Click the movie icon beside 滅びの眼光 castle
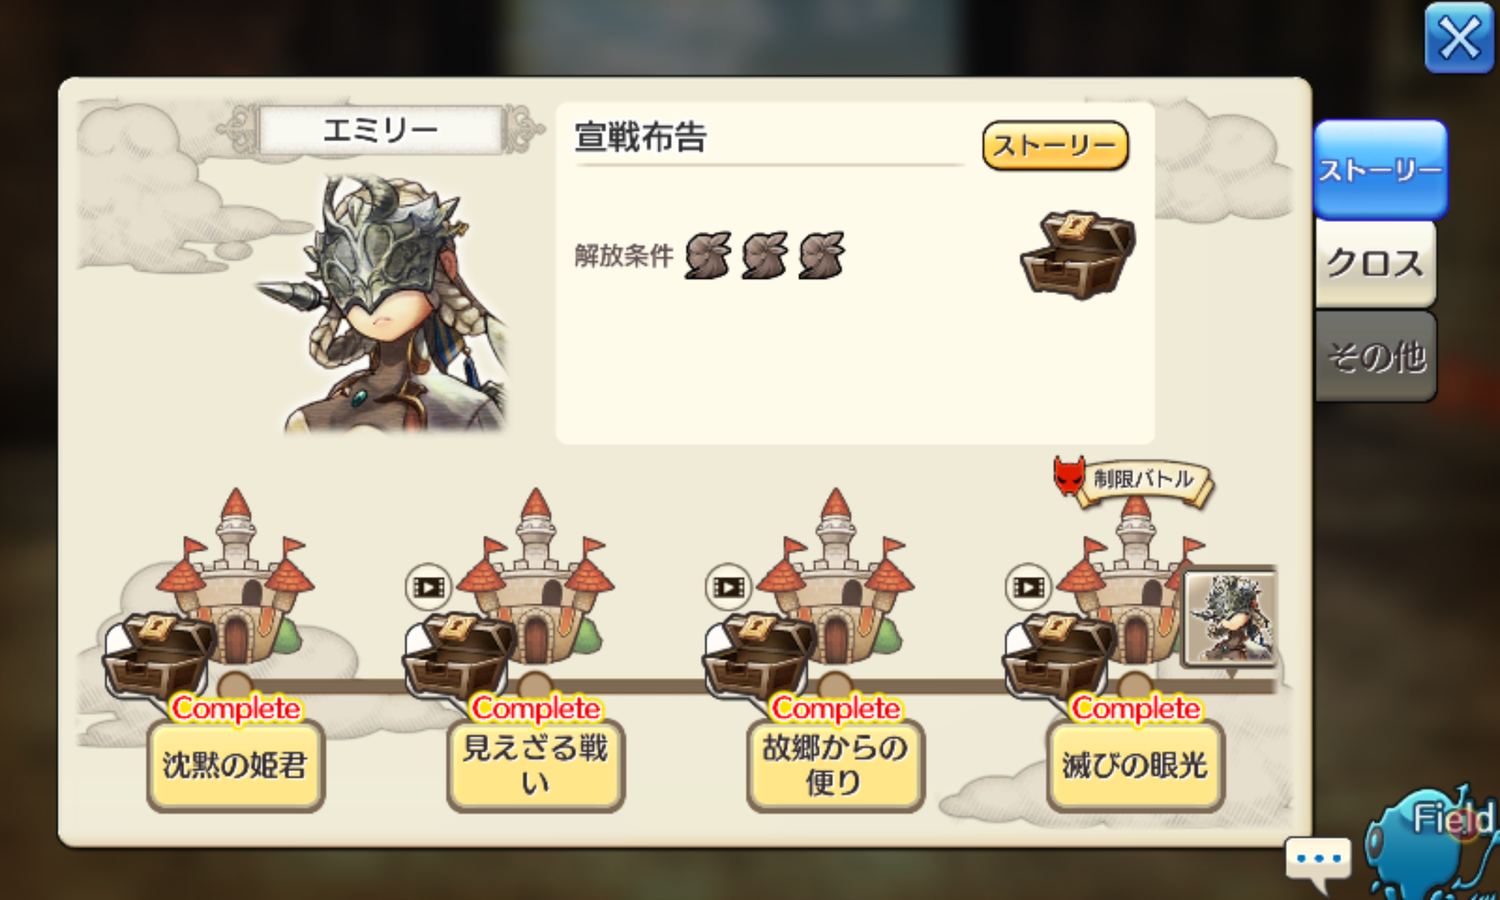Screen dimensions: 1500x900 (1029, 587)
